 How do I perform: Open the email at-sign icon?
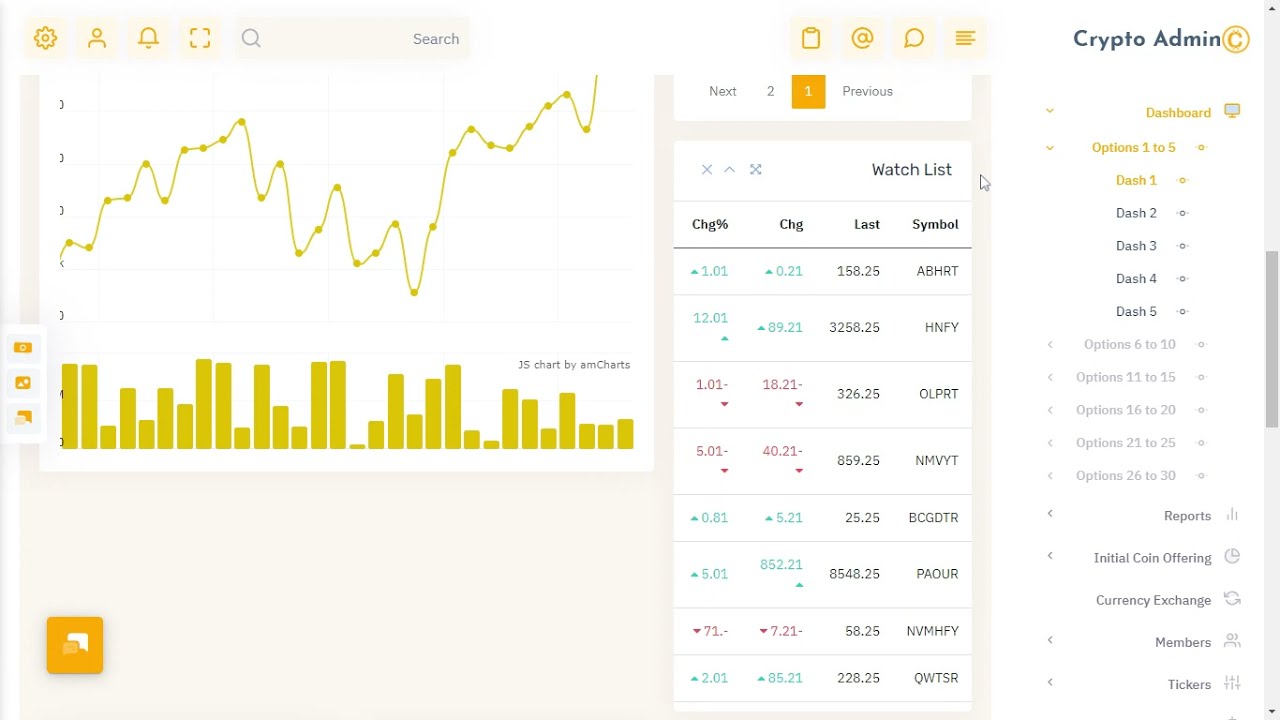click(x=862, y=38)
